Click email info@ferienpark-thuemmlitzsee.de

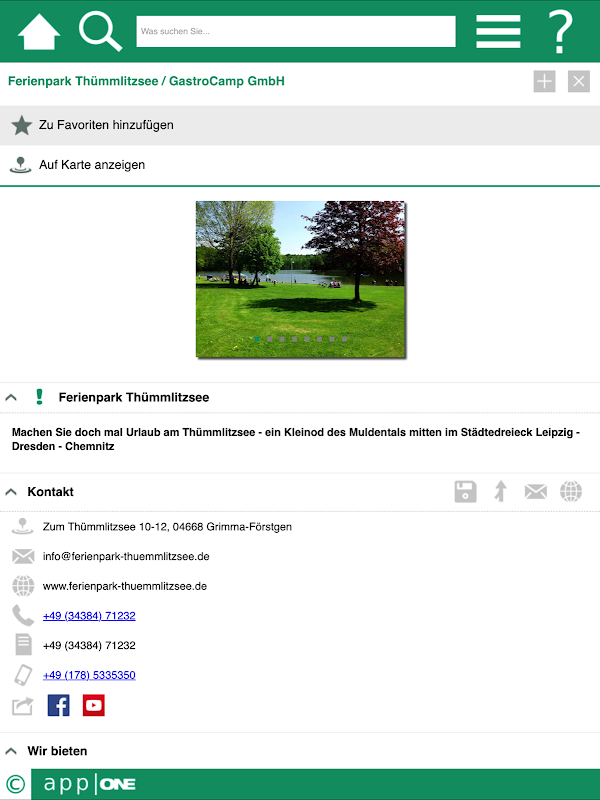(126, 556)
